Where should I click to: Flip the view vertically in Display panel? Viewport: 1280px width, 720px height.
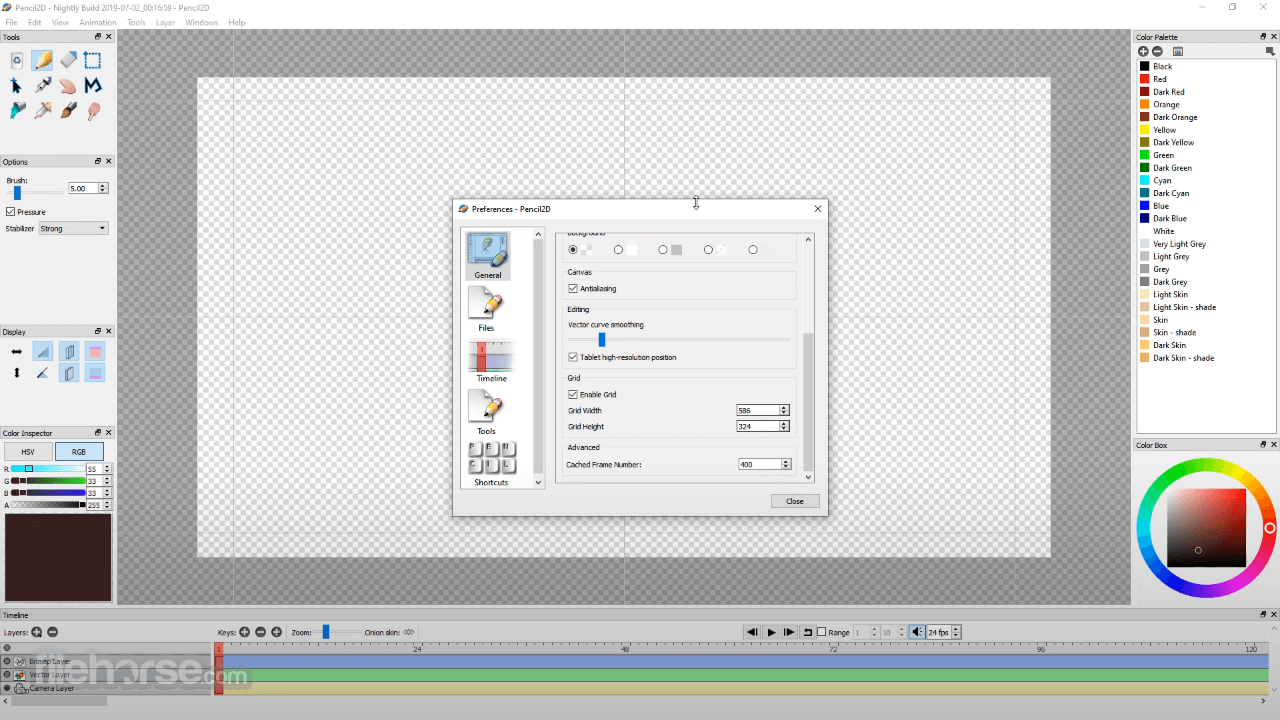coord(17,373)
